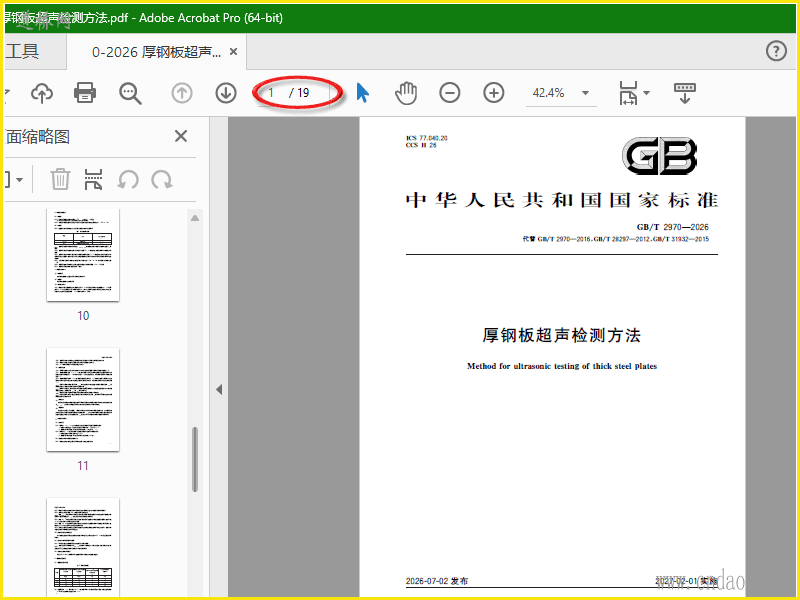Screen dimensions: 800x600
Task: Select page 10 thumbnail
Action: point(83,255)
